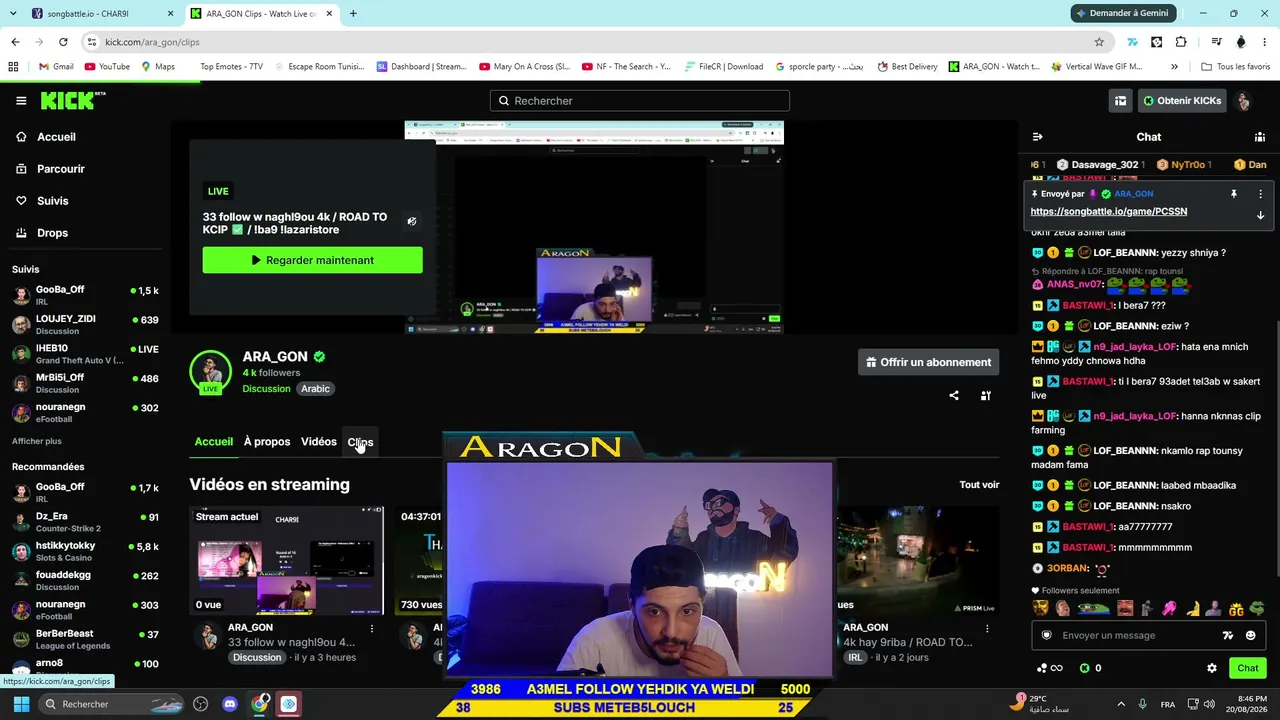Open LOUJEY_ZIDI followed channel
This screenshot has height=720, width=1280.
point(85,324)
